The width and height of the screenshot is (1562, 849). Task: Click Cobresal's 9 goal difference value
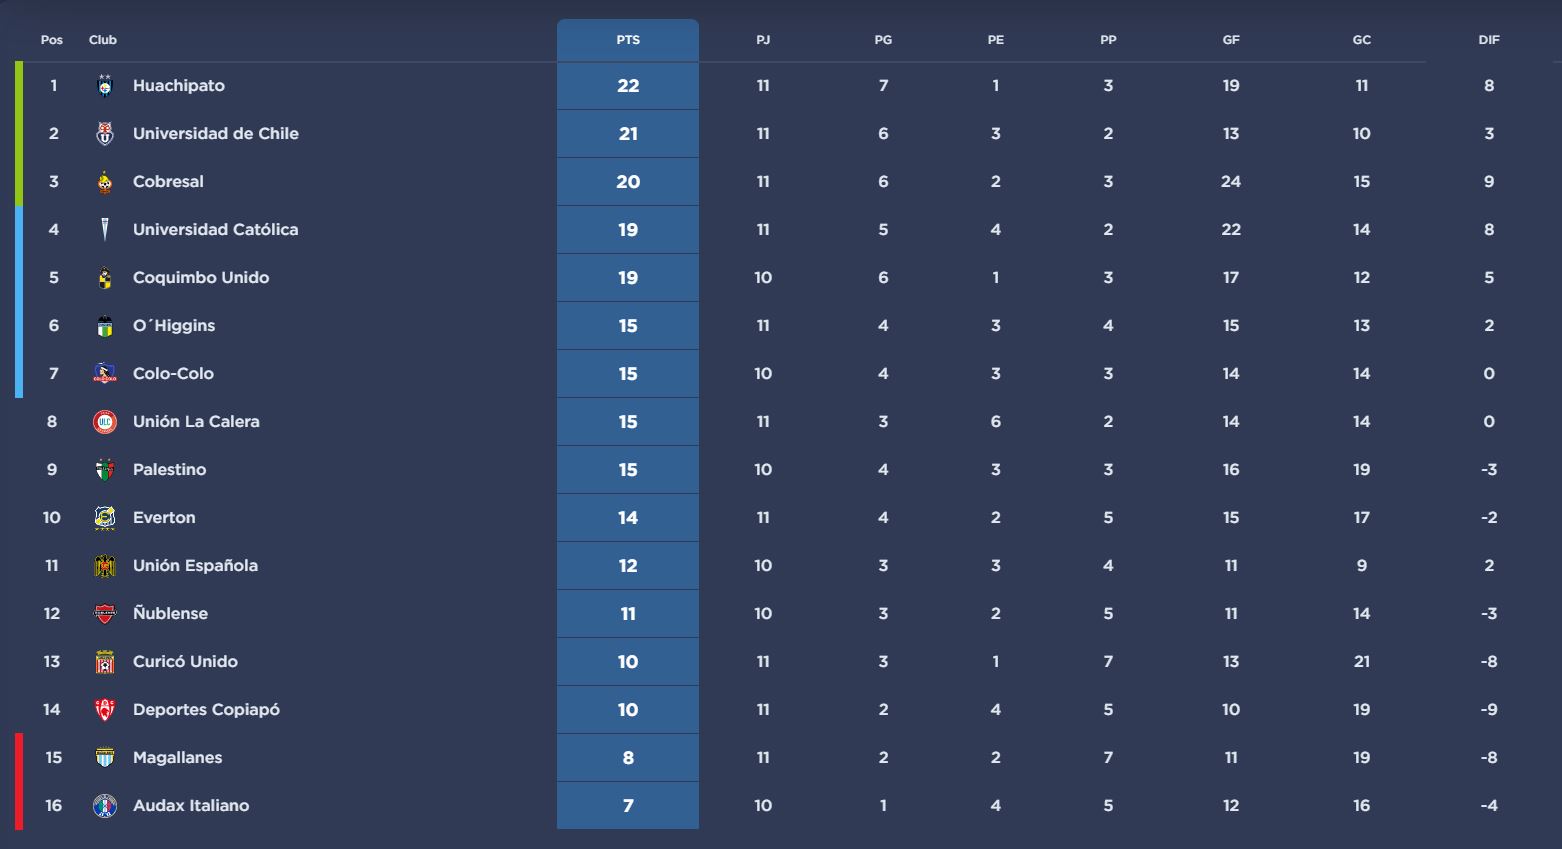(x=1489, y=182)
